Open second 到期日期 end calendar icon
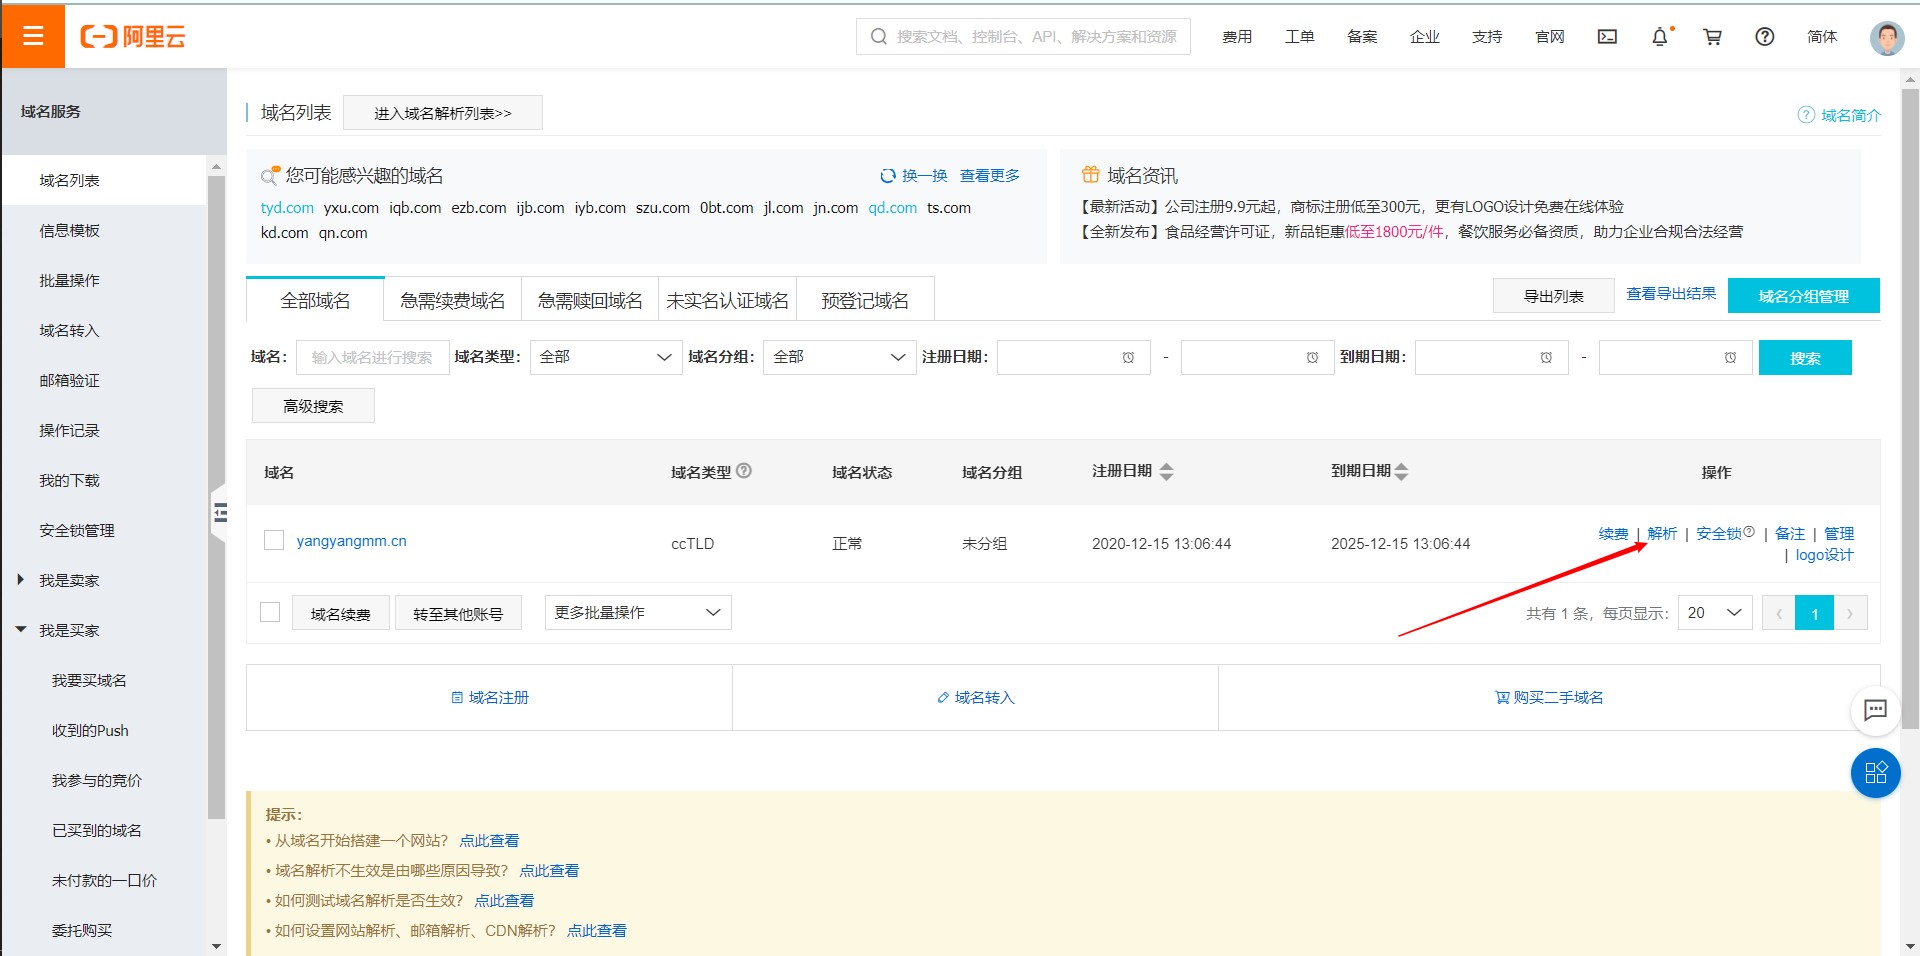This screenshot has height=956, width=1920. click(x=1730, y=358)
